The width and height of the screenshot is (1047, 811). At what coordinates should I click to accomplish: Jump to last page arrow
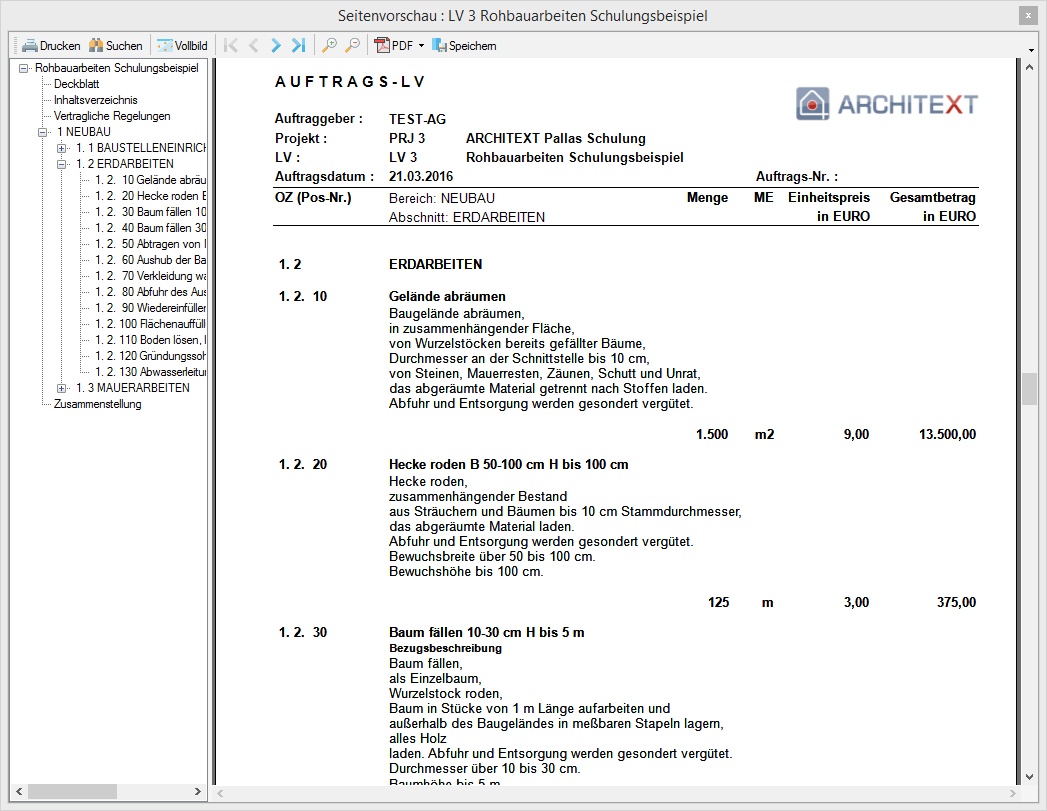(x=298, y=45)
